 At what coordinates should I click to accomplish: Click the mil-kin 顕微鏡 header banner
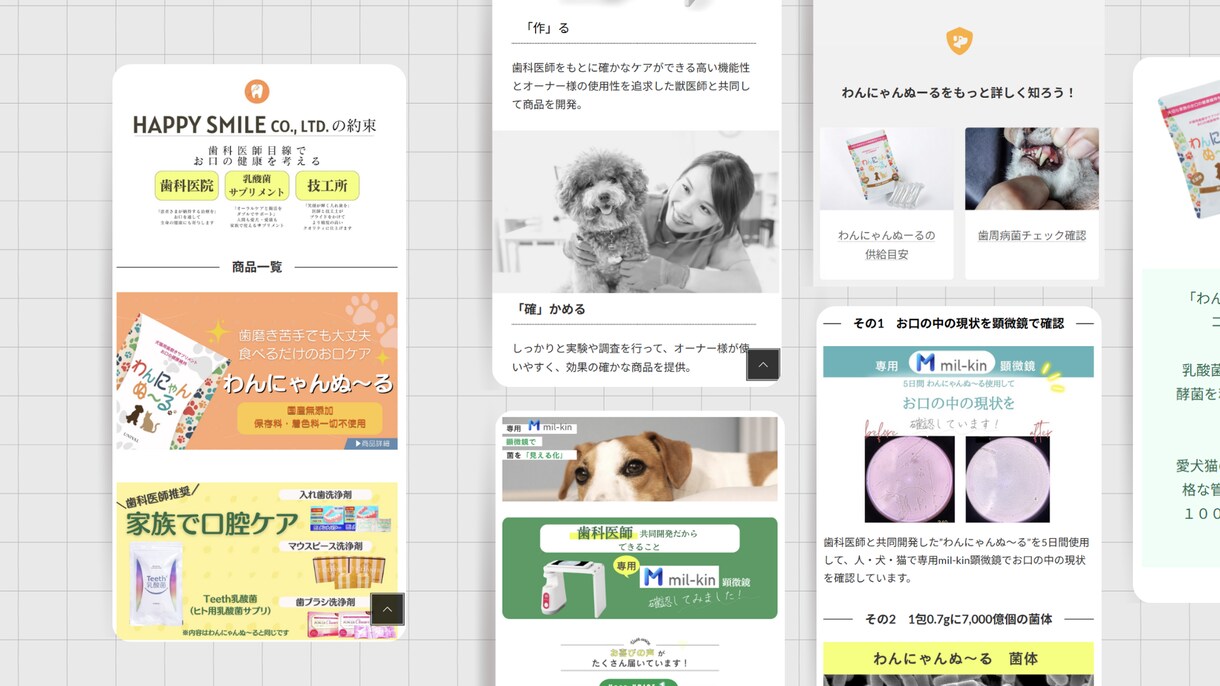pos(958,362)
